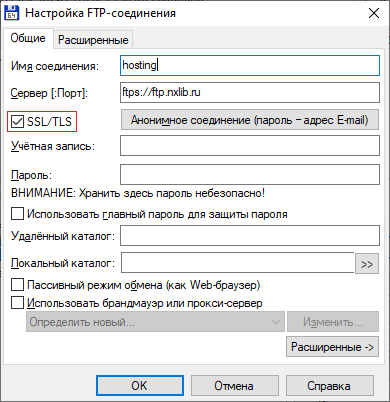Select the Общие tab
Viewport: 390px width, 402px height.
click(x=28, y=38)
